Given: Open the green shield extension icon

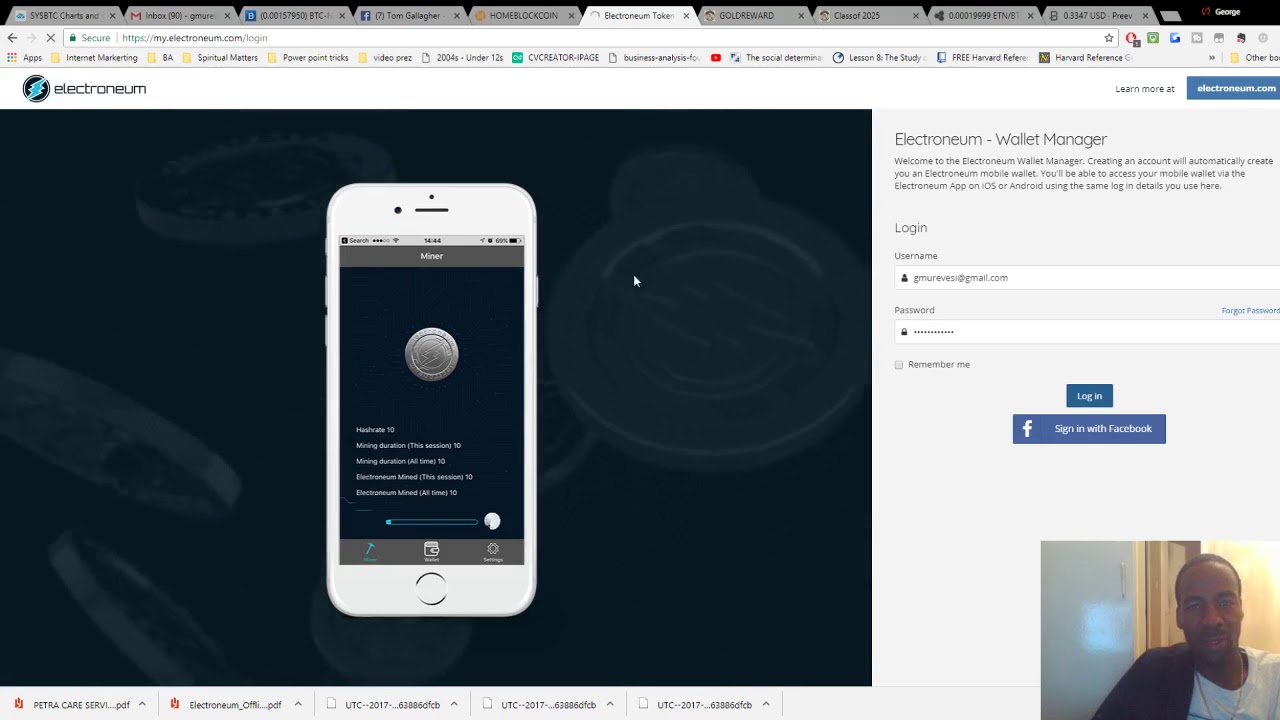Looking at the screenshot, I should point(1153,38).
